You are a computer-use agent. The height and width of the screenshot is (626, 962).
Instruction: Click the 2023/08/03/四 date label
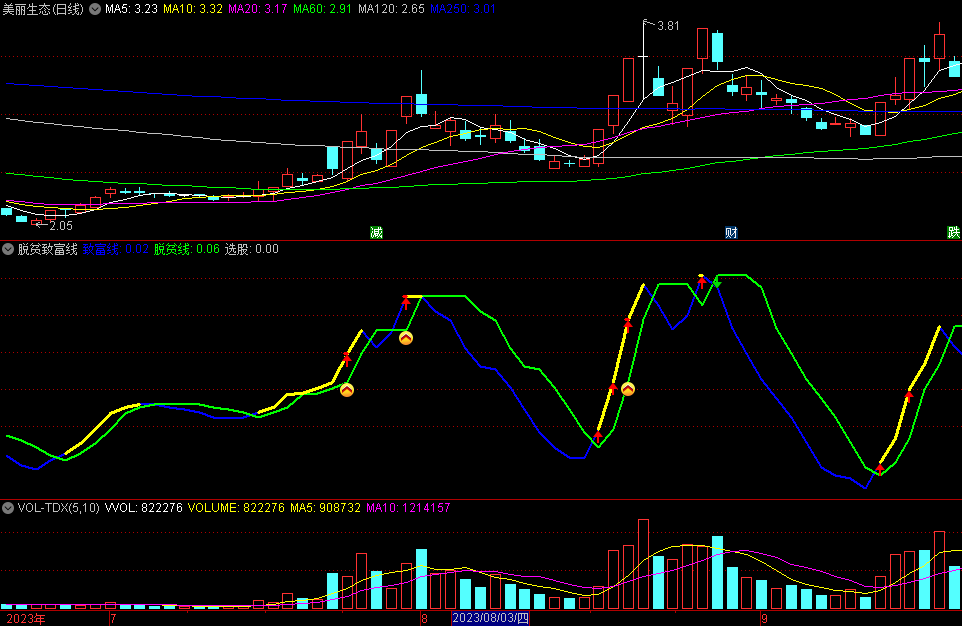490,619
